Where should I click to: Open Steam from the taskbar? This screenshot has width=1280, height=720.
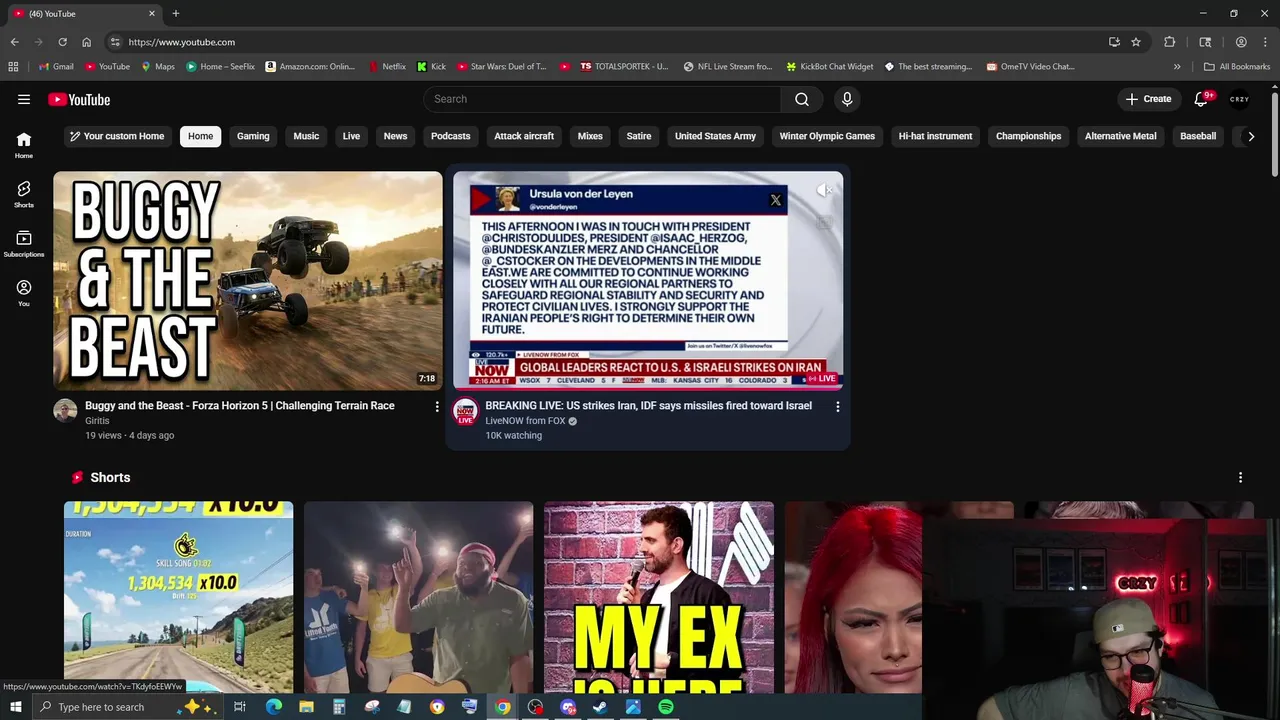pos(600,707)
